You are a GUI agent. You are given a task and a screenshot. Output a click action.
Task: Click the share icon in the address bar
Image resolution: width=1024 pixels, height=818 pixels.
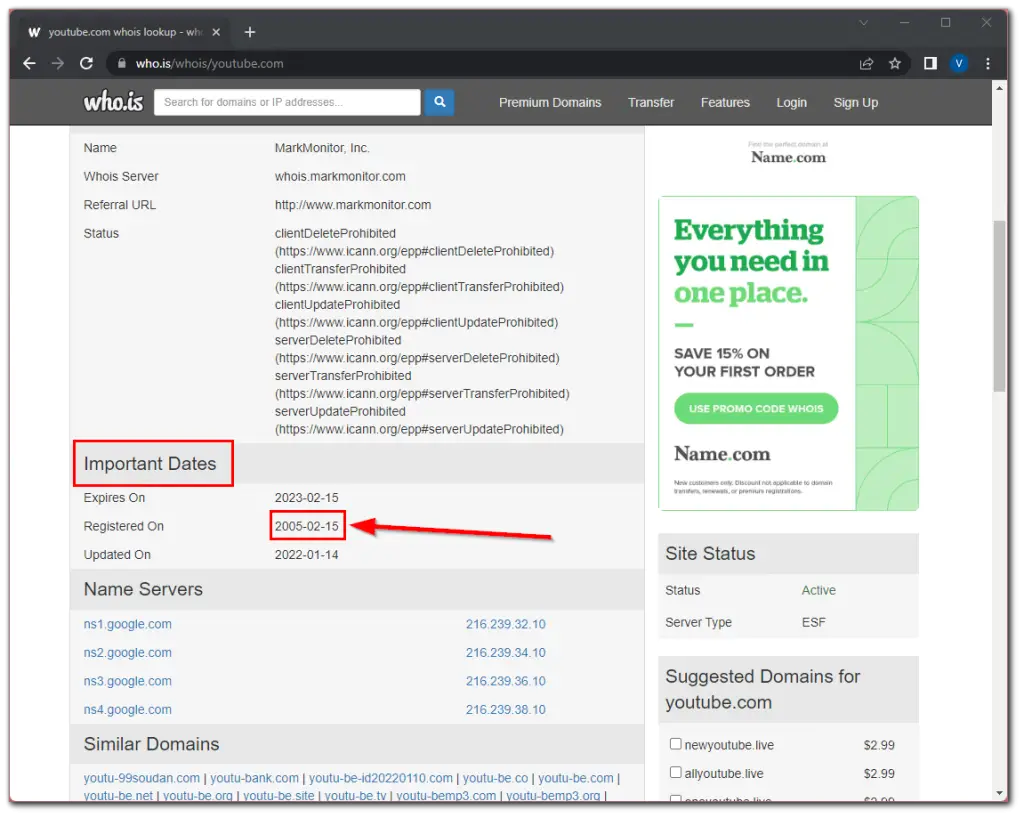867,63
